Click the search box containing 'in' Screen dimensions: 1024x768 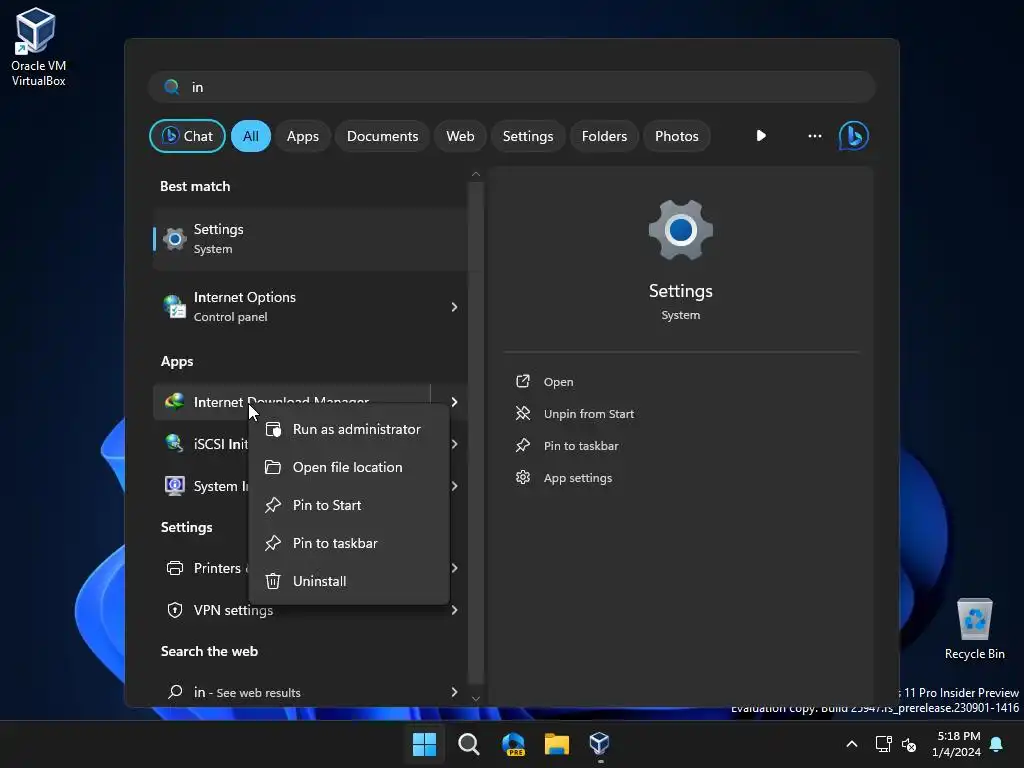[x=512, y=87]
